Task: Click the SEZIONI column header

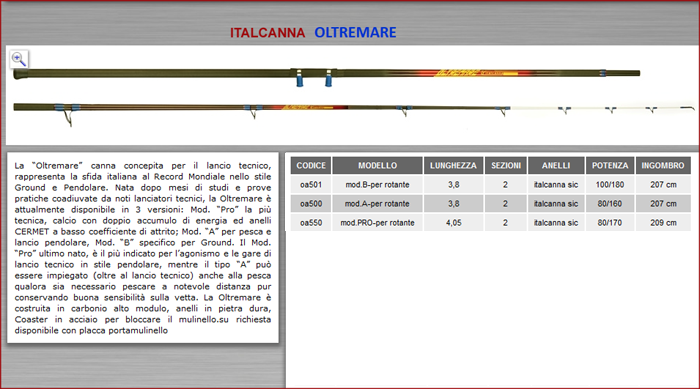Action: click(506, 165)
